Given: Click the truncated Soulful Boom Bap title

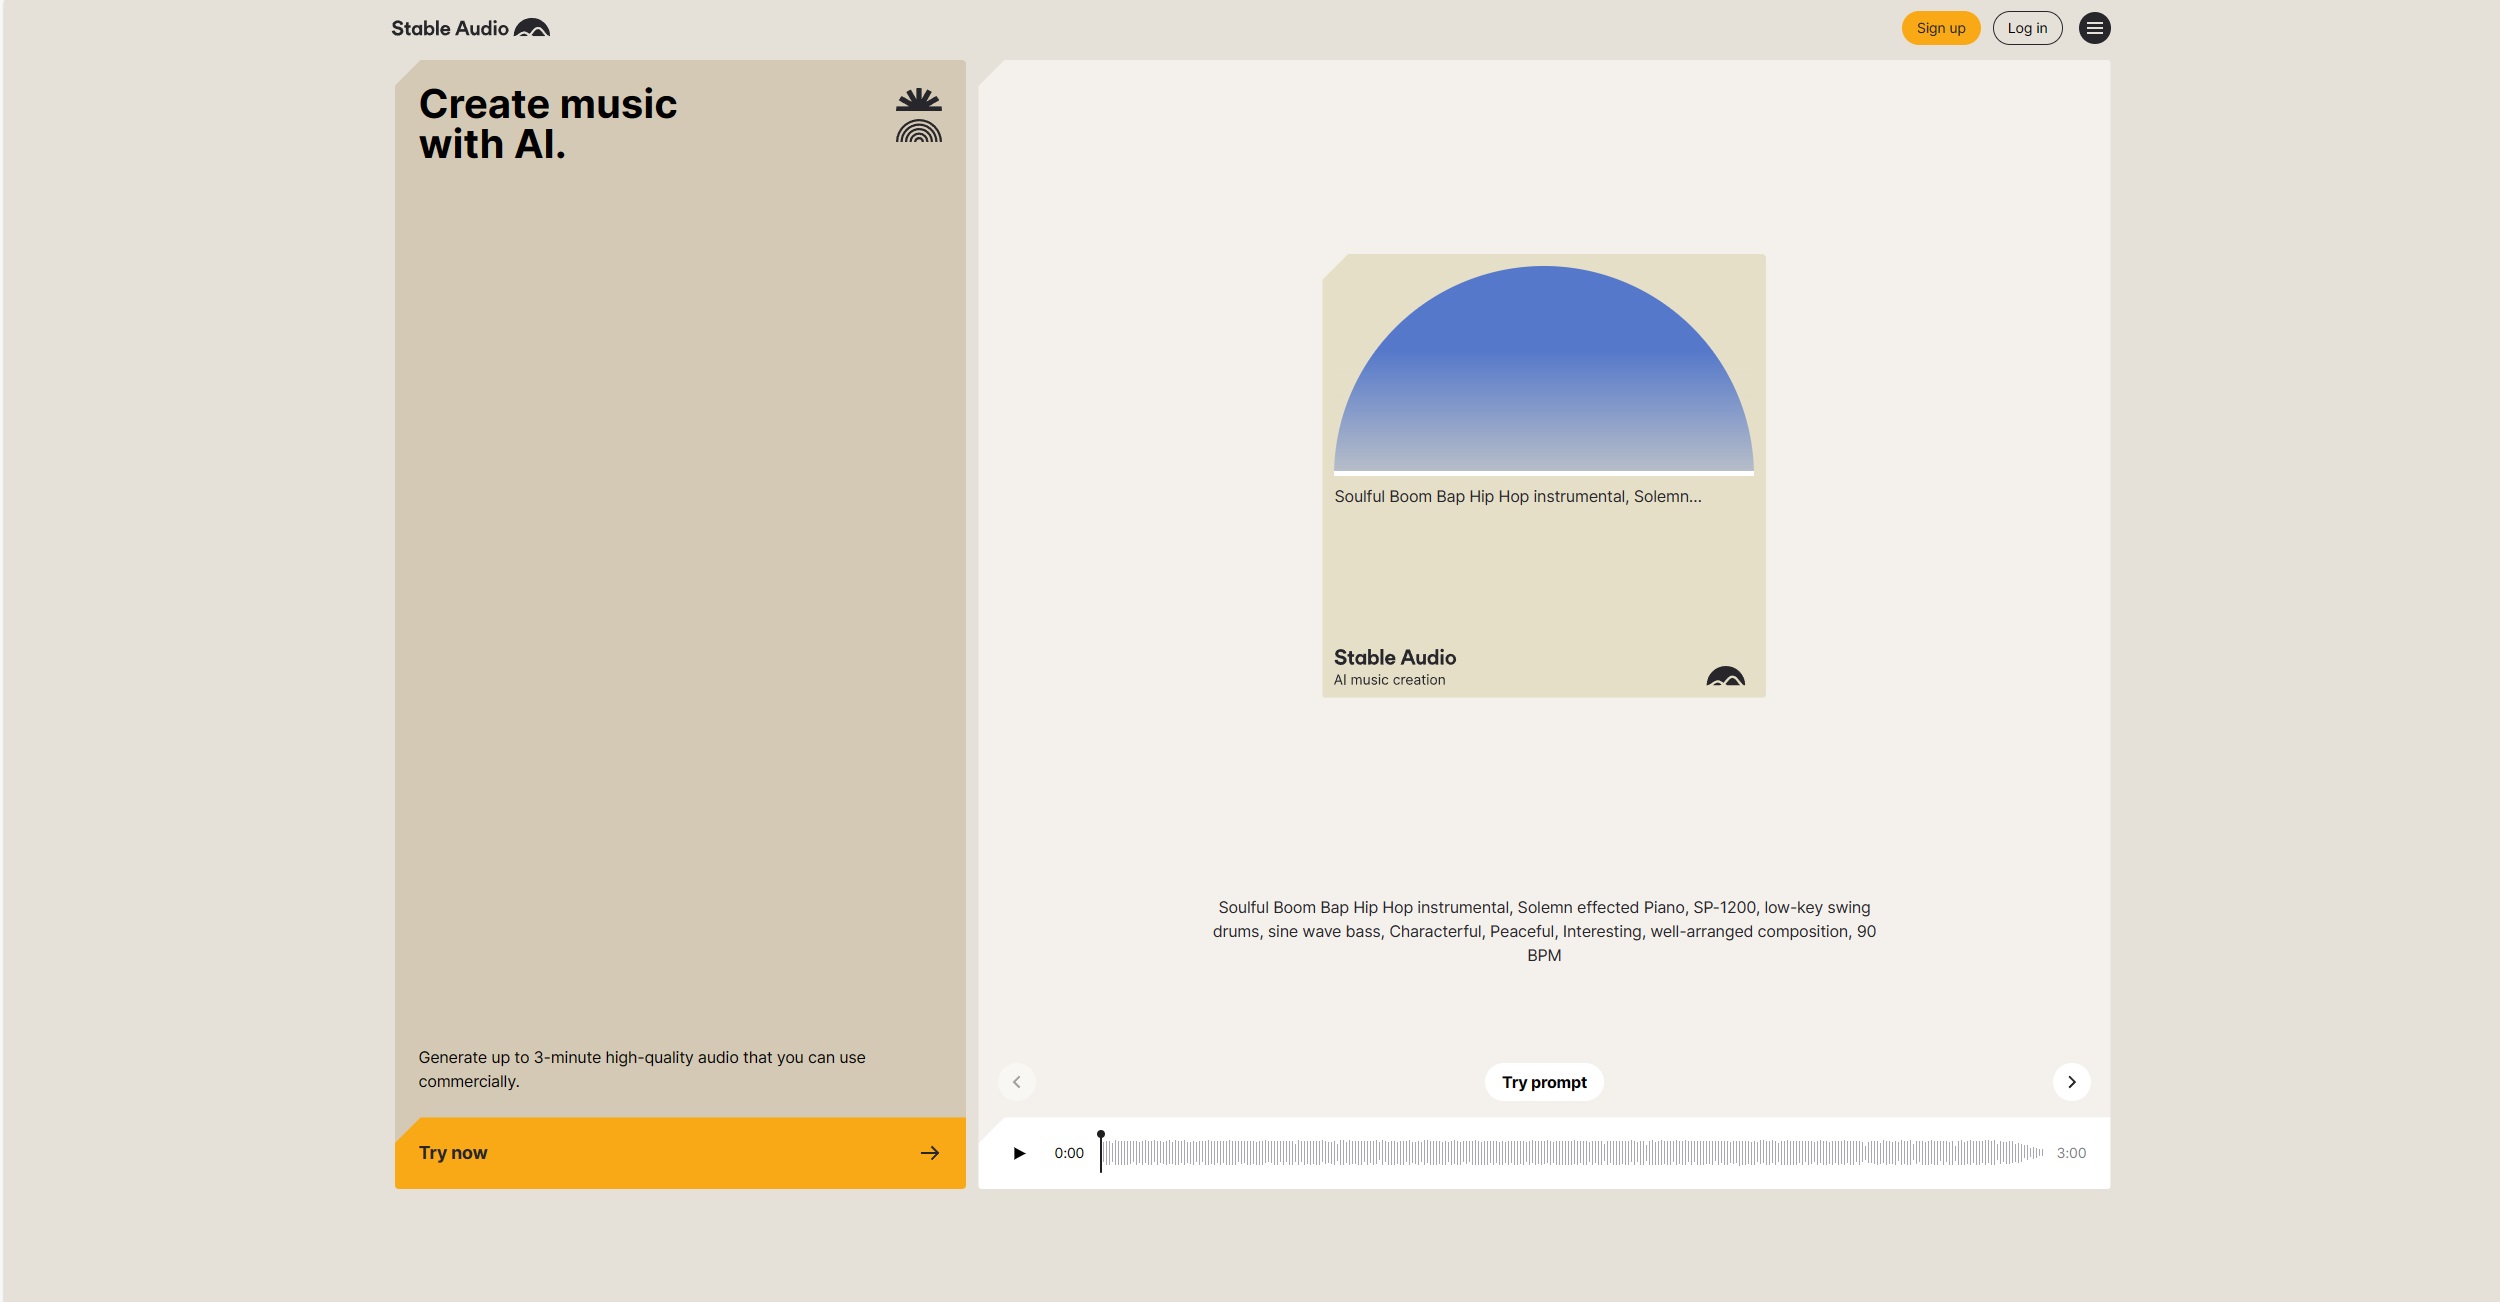Looking at the screenshot, I should (1517, 497).
